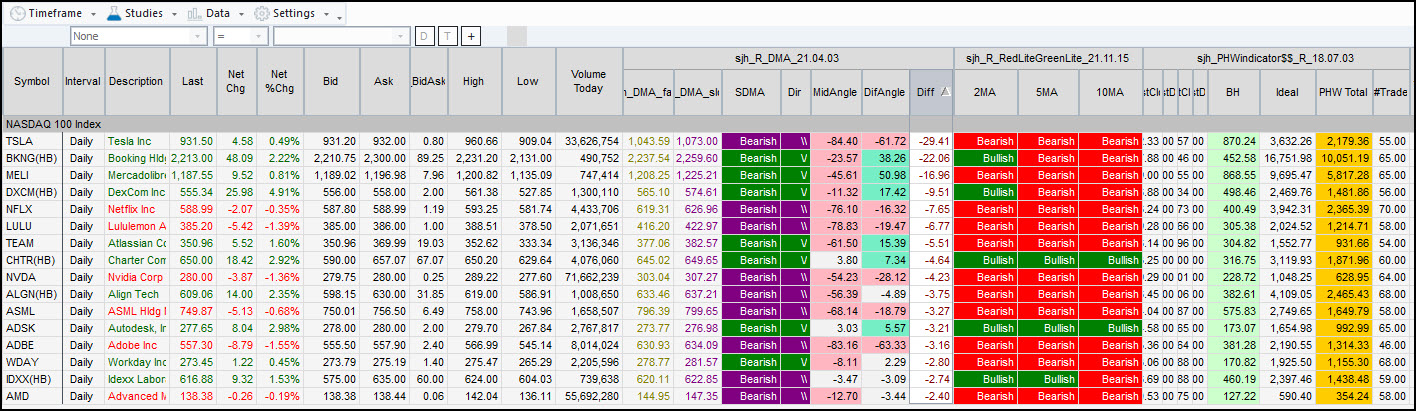Click Tesla's last price 931.50
This screenshot has width=1416, height=411.
tap(191, 141)
